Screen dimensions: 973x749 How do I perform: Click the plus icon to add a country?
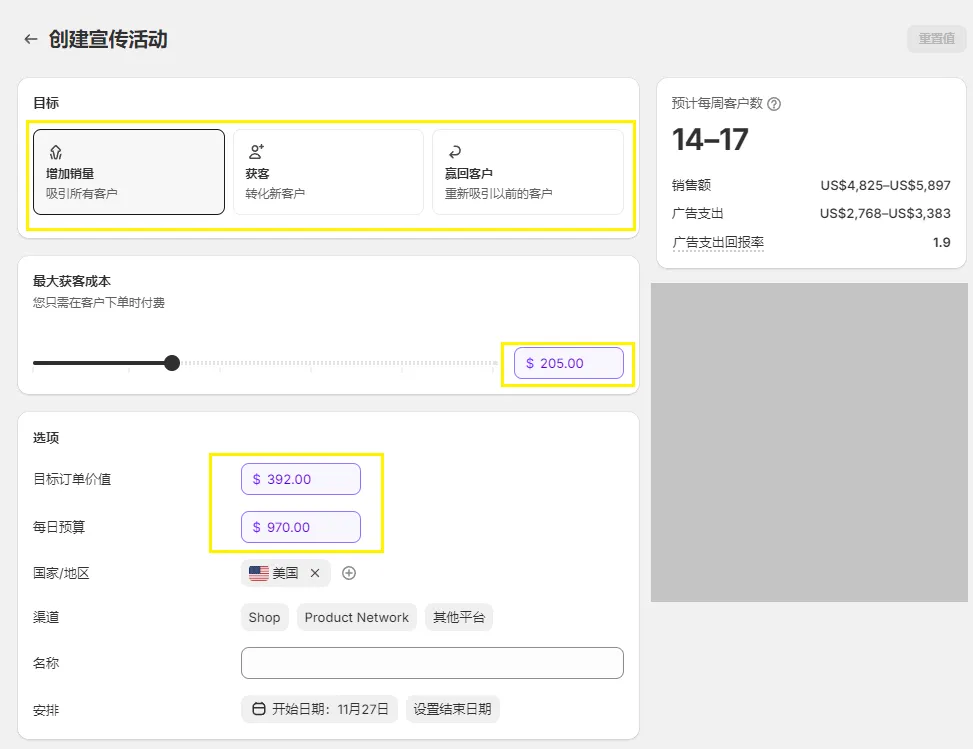point(349,573)
